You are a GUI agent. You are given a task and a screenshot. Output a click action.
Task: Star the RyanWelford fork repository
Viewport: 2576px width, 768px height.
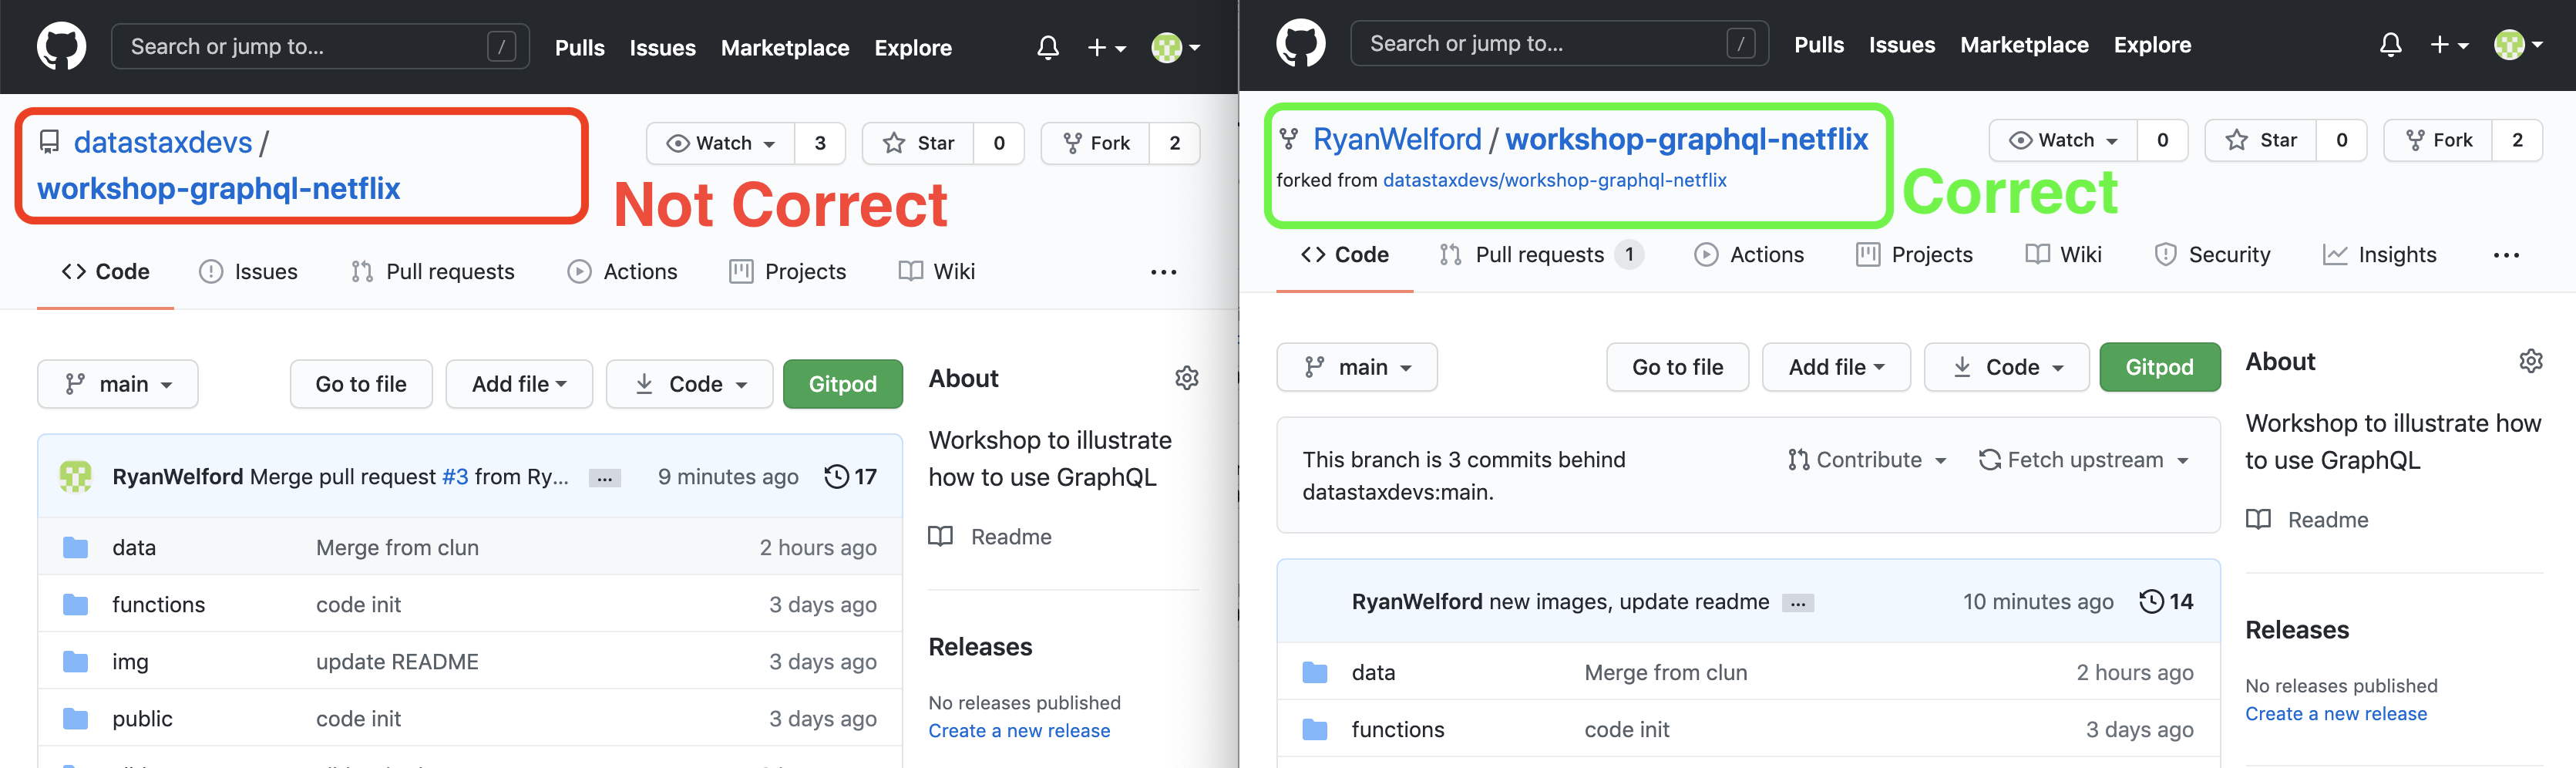click(2261, 140)
